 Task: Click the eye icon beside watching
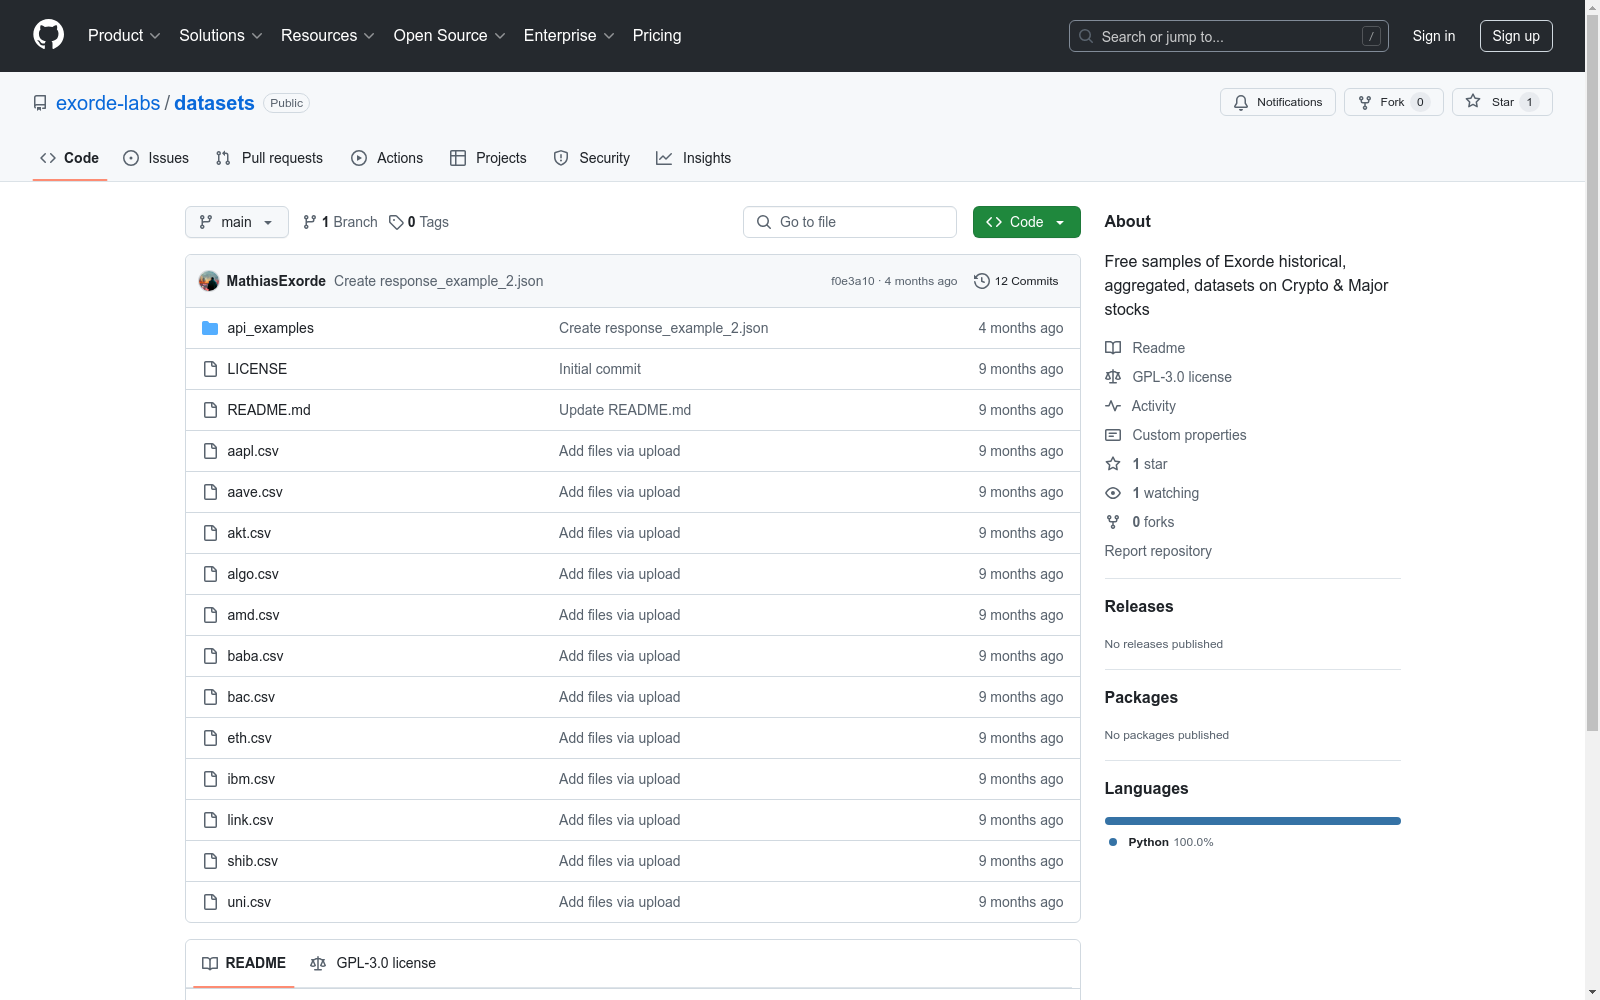[1113, 493]
